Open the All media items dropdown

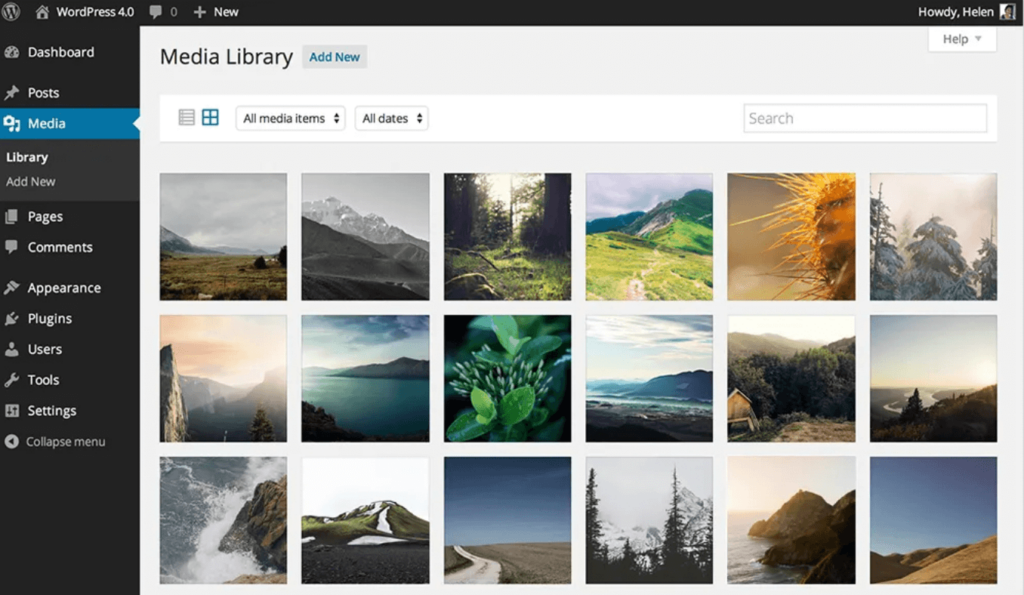(290, 117)
